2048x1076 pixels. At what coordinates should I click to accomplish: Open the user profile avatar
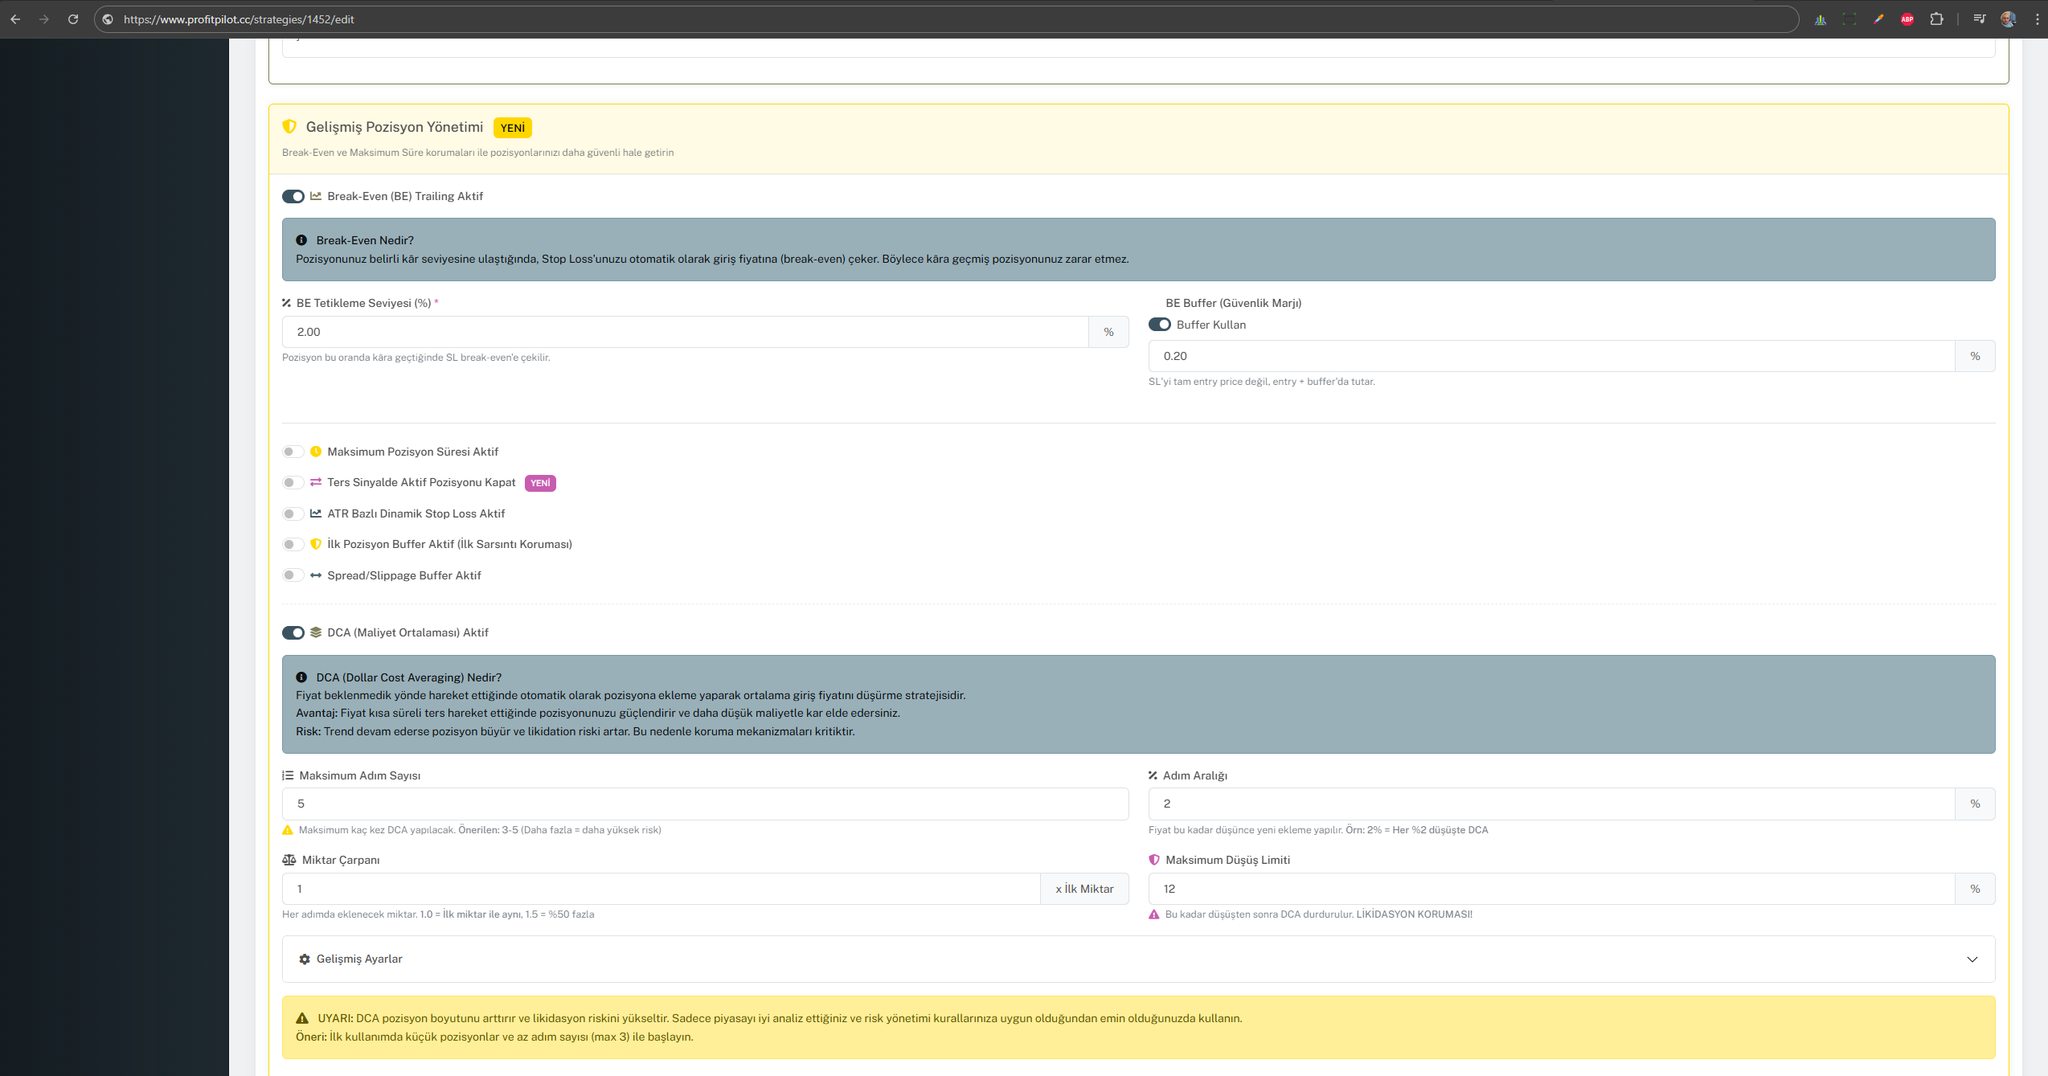click(2008, 19)
